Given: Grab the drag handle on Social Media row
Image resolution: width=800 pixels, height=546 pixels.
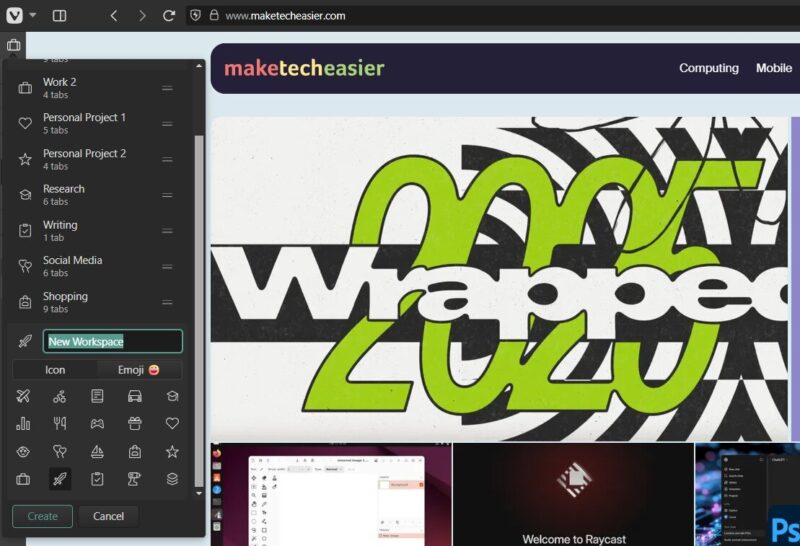Looking at the screenshot, I should click(167, 267).
